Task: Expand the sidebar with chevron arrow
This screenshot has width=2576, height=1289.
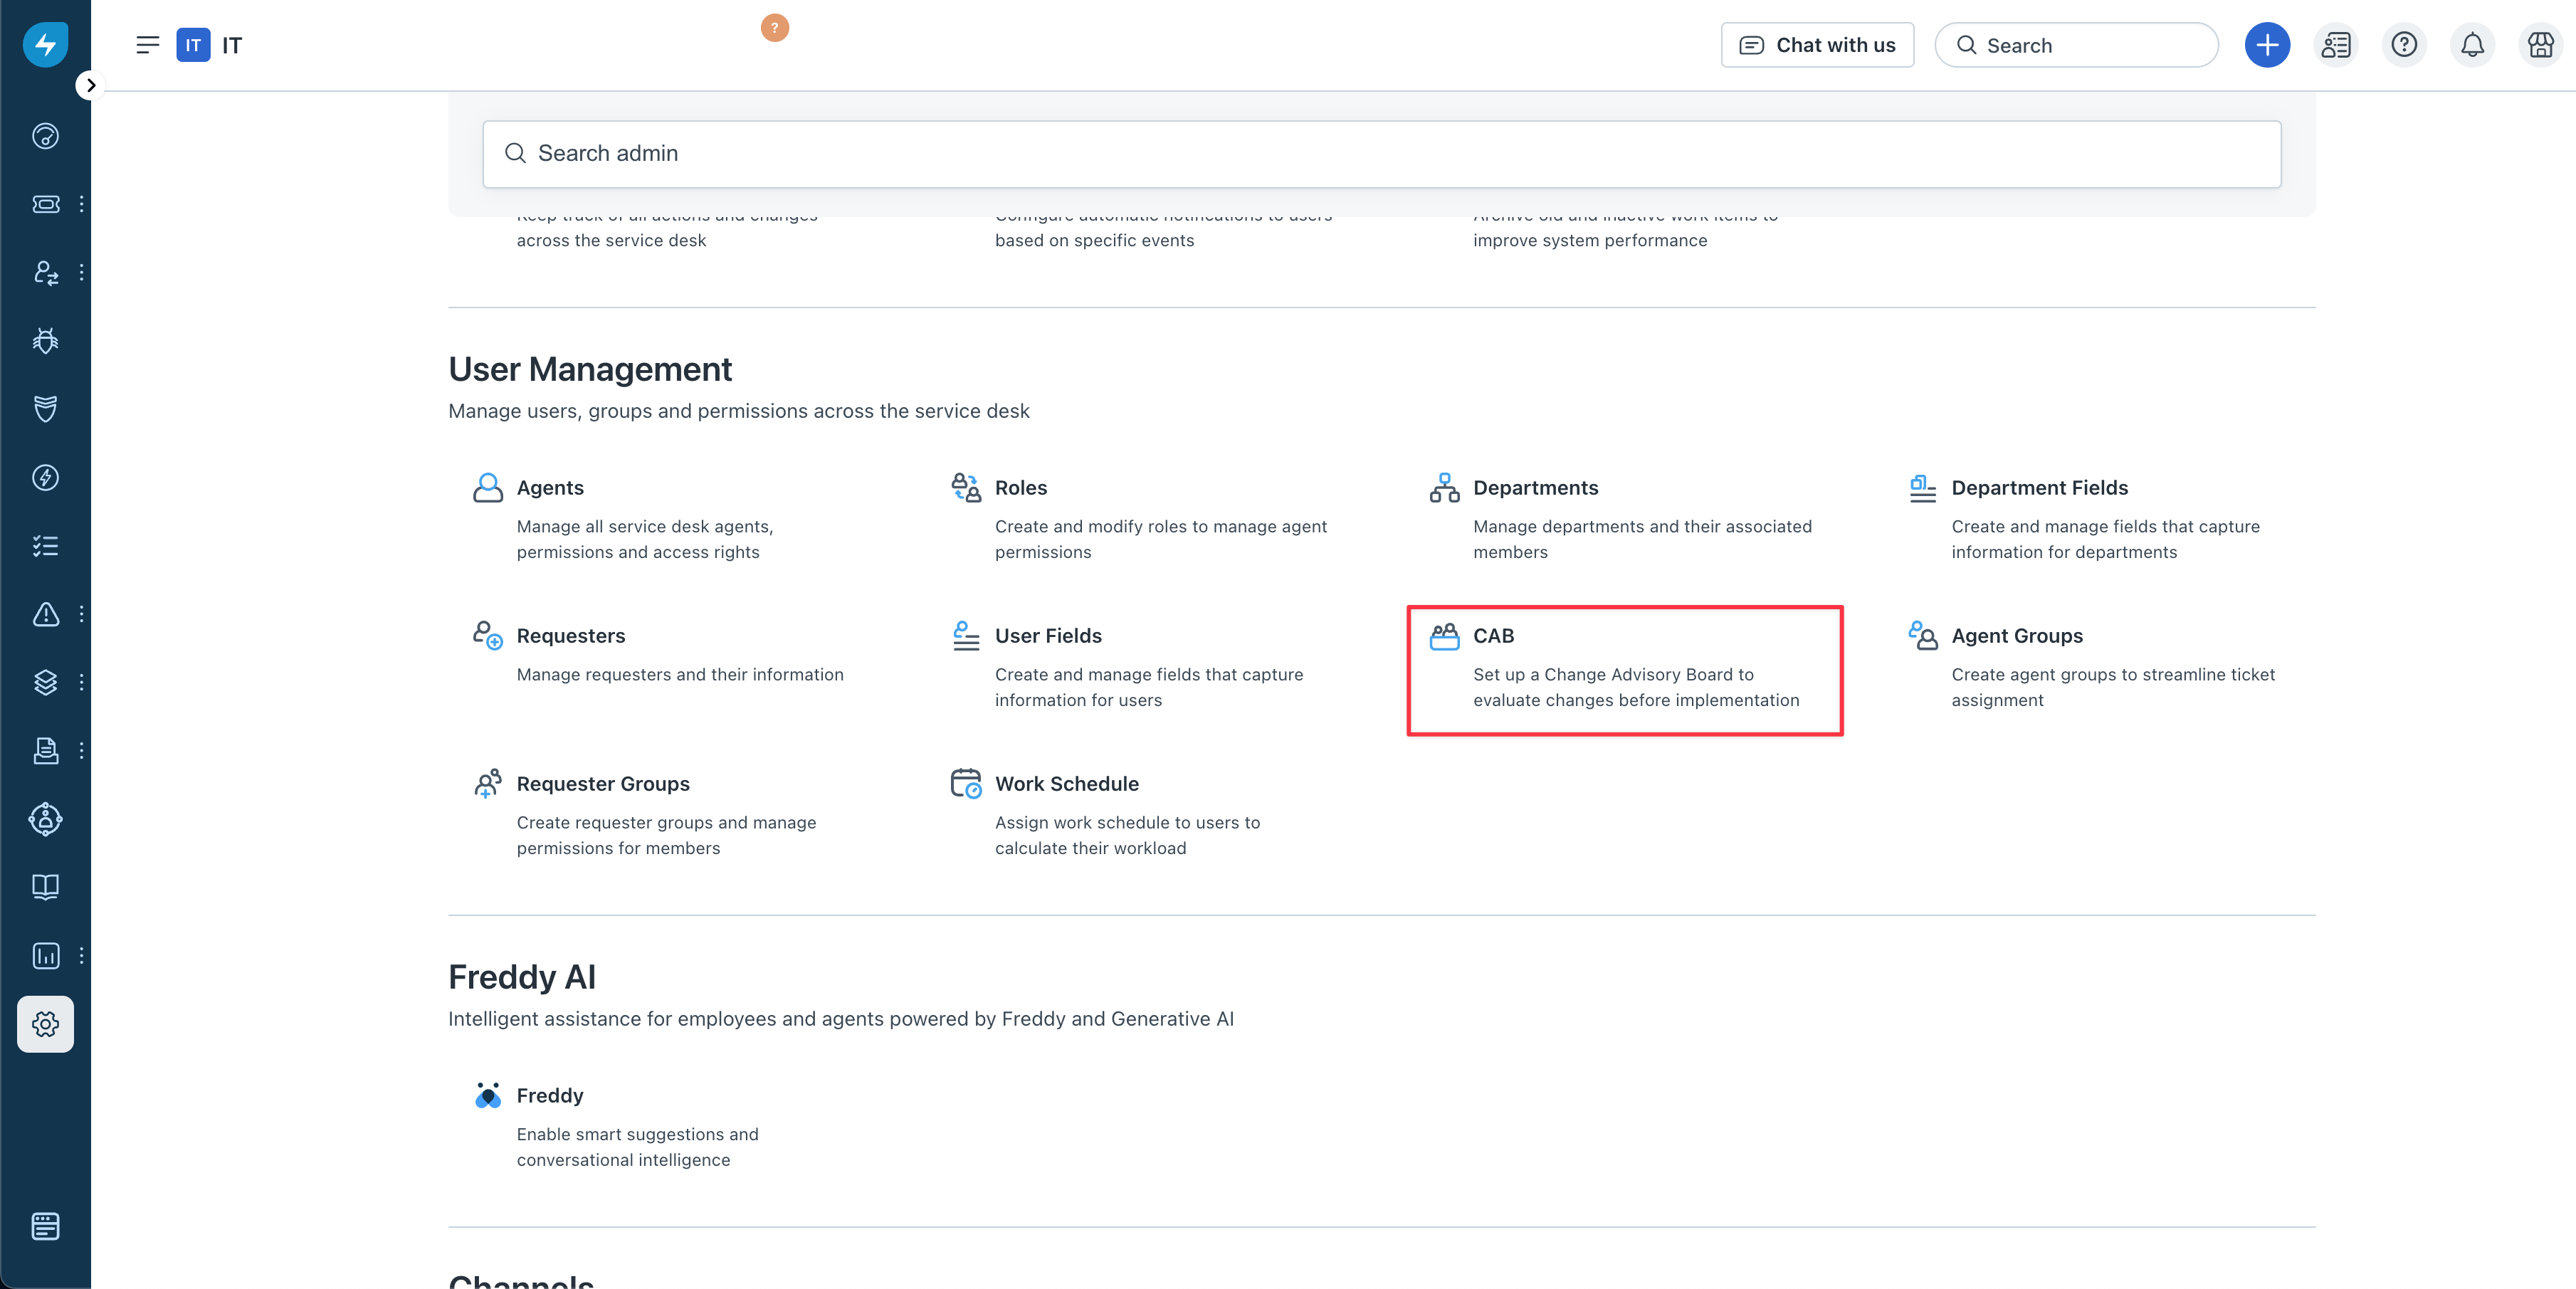Action: tap(91, 85)
